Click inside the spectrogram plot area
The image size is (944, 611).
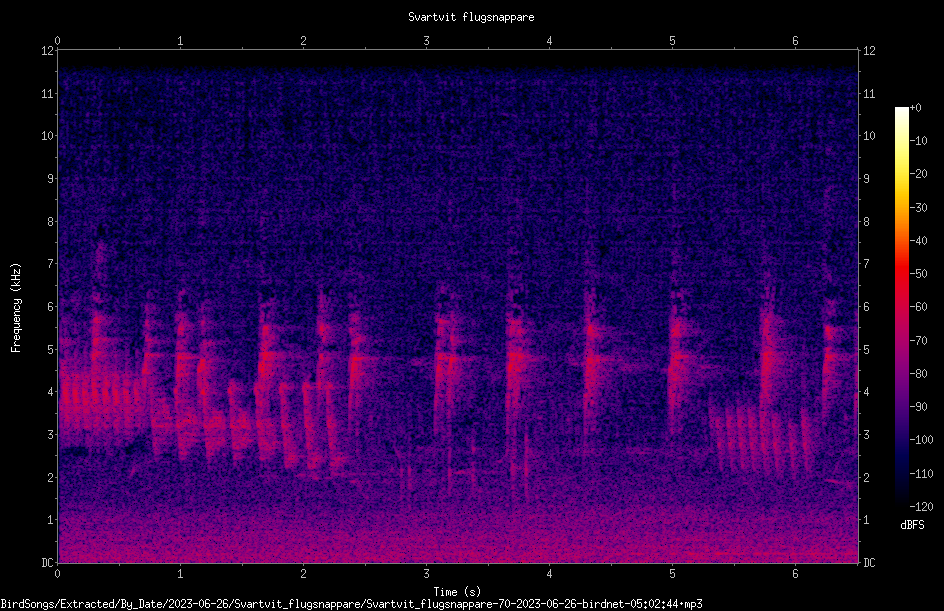coord(458,306)
